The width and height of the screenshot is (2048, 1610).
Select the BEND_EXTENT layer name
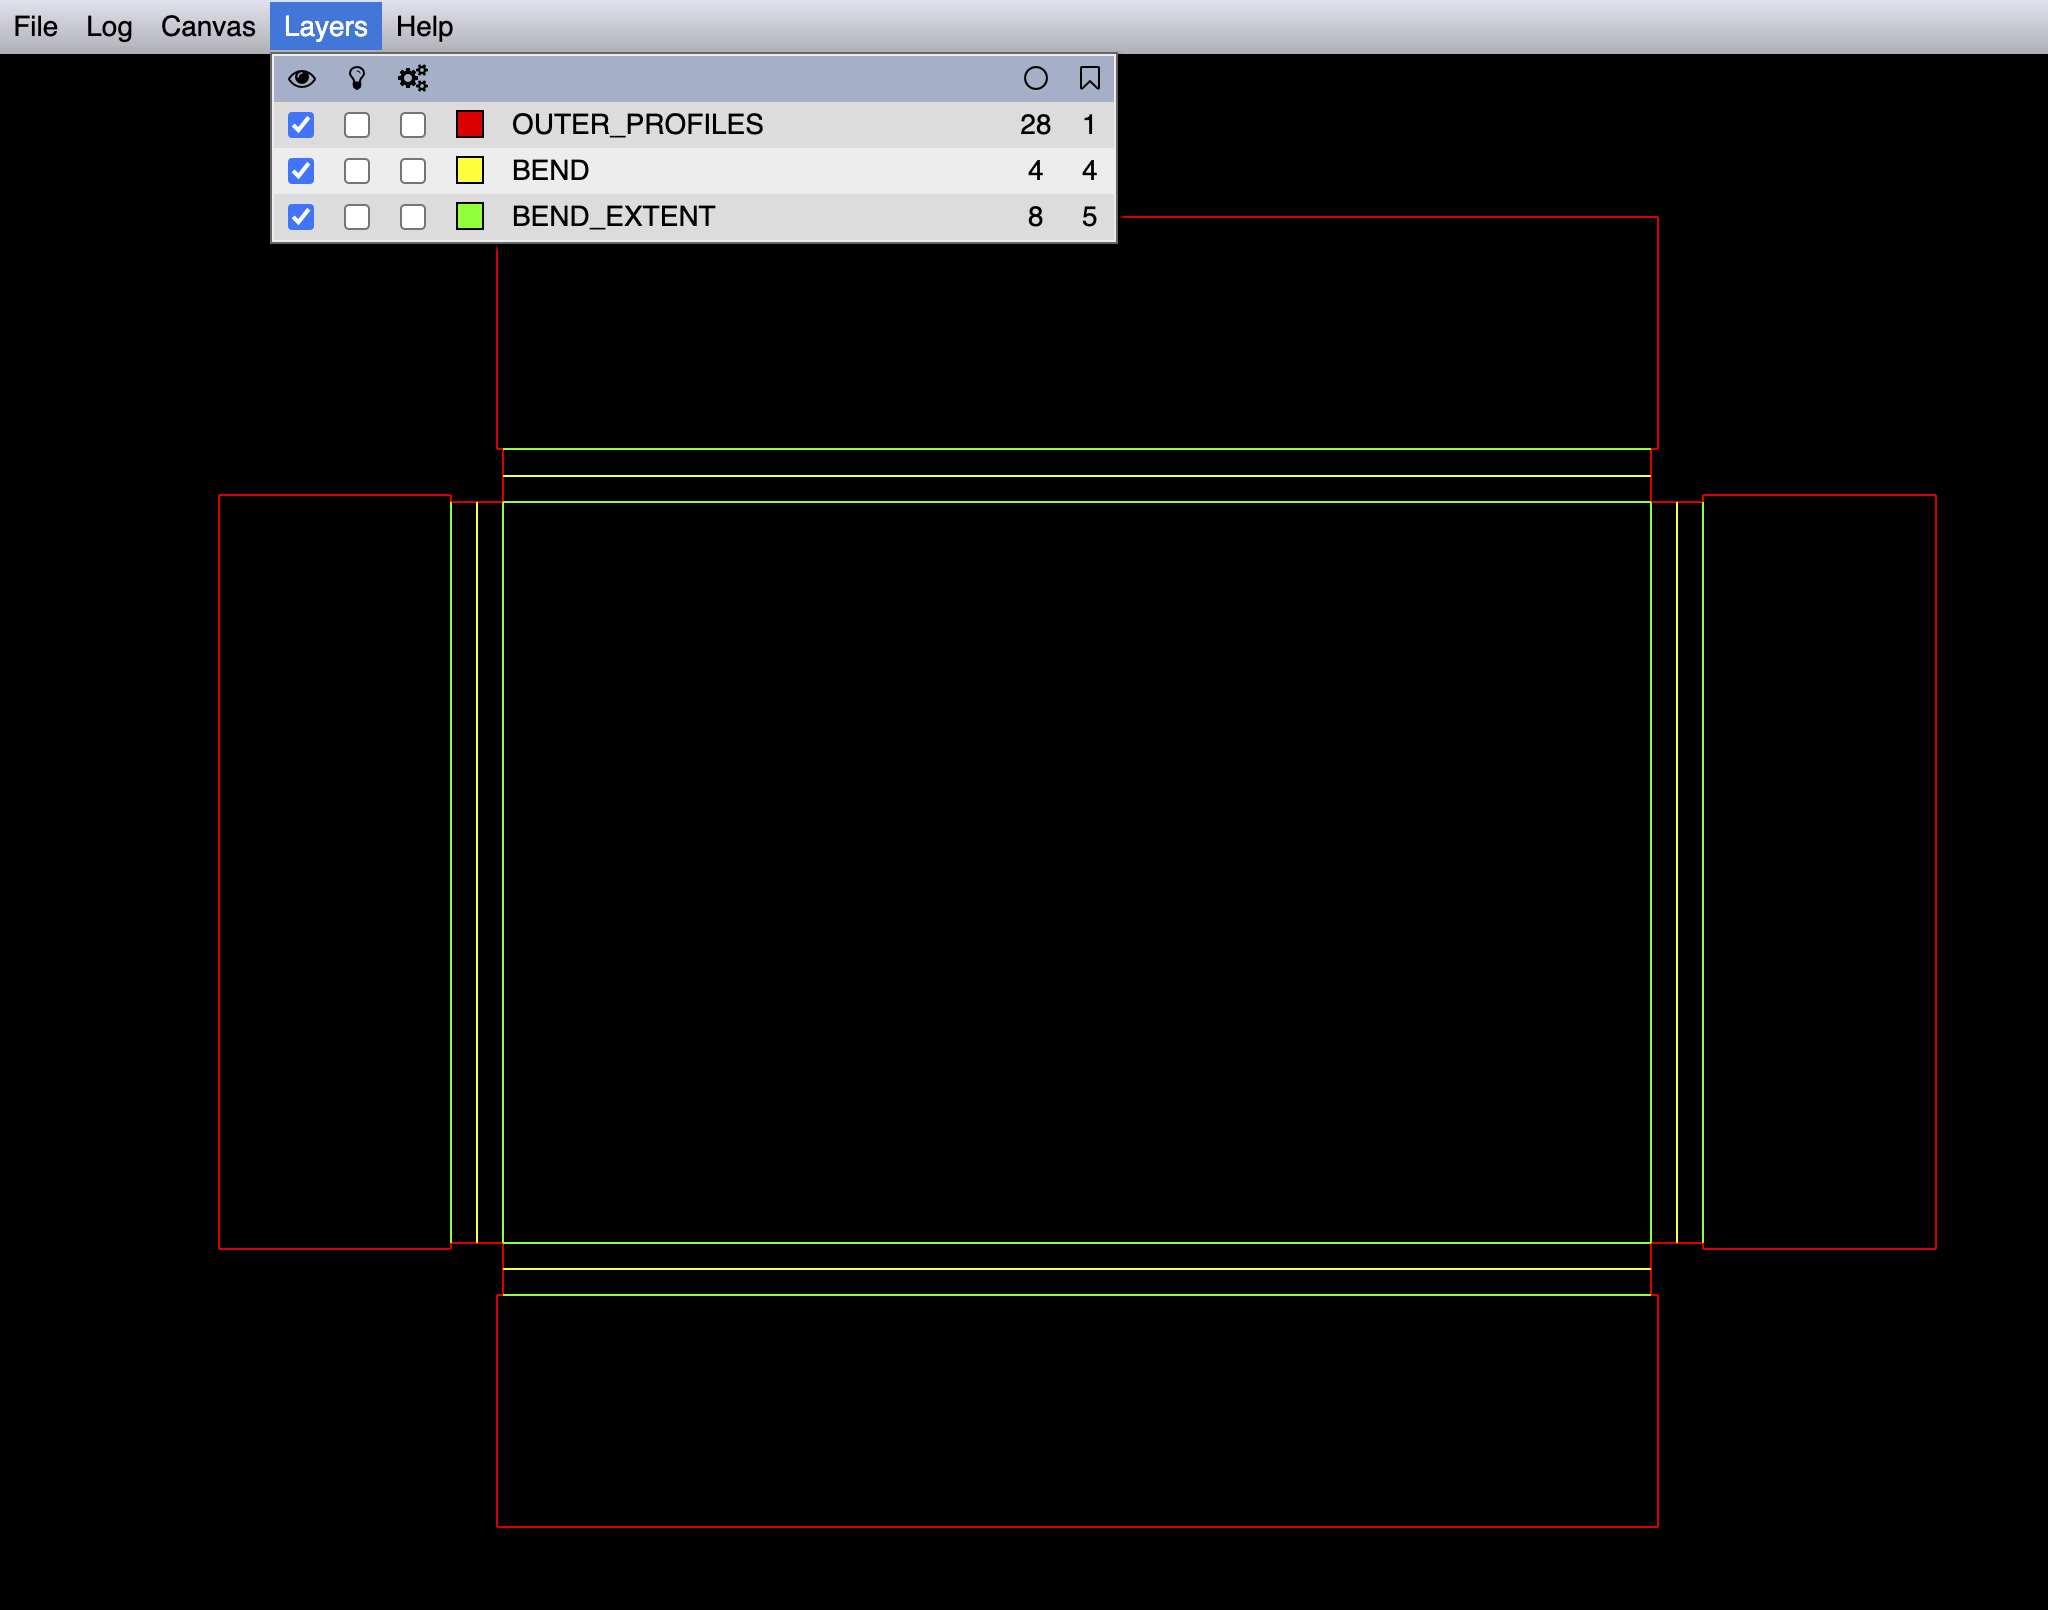tap(613, 216)
